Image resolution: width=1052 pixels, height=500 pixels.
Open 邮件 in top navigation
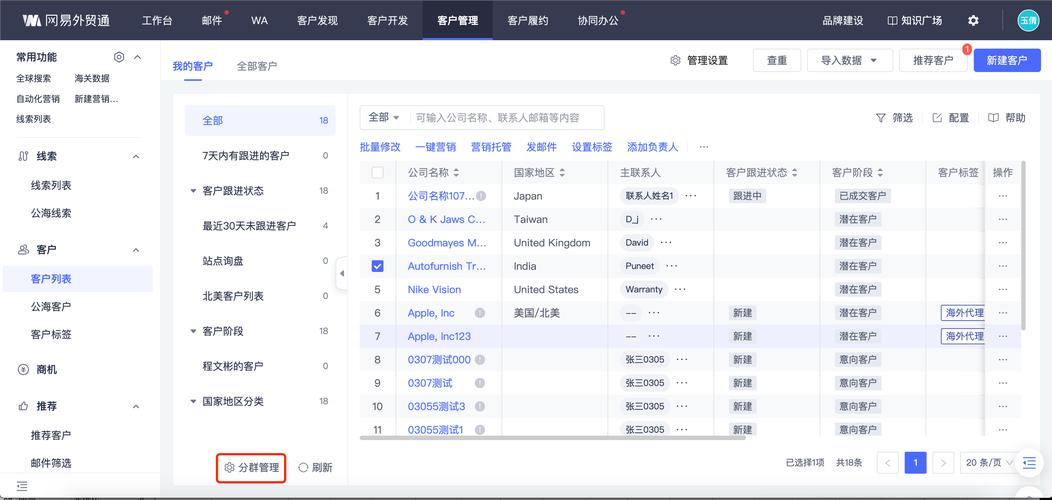click(212, 20)
